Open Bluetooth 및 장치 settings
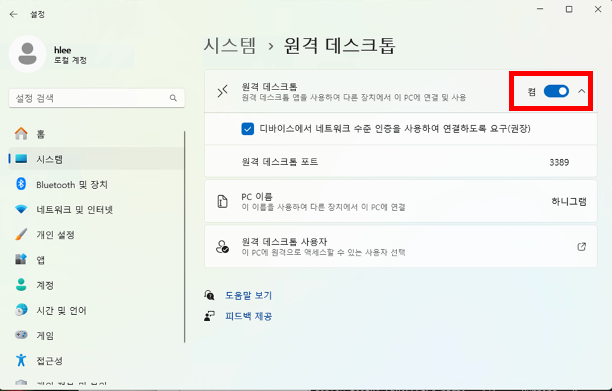 (x=96, y=184)
